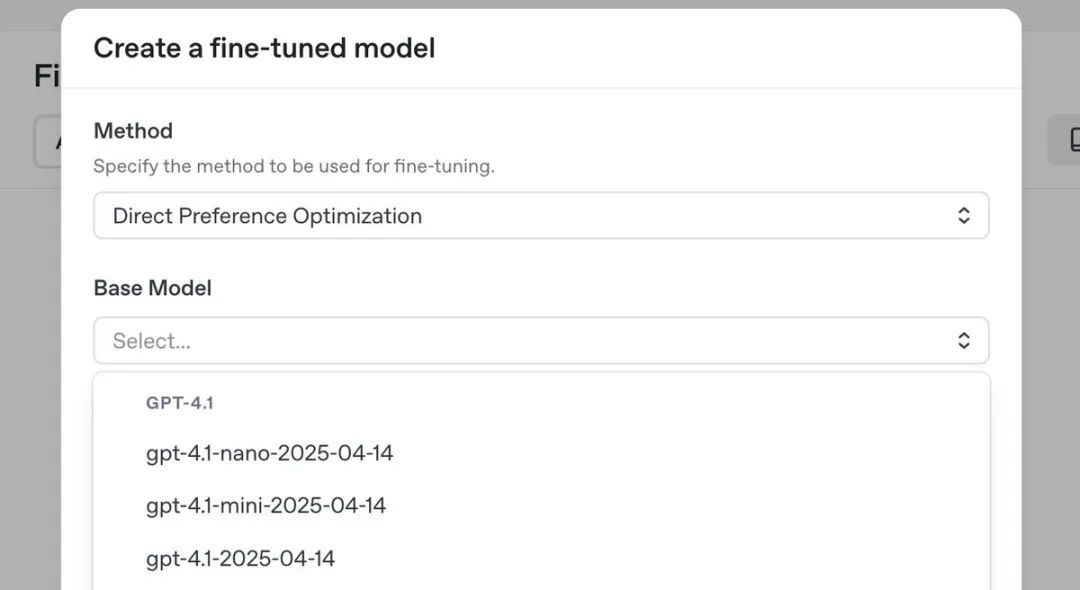1080x590 pixels.
Task: Click the GPT-4.1 group header in the list
Action: pos(180,403)
